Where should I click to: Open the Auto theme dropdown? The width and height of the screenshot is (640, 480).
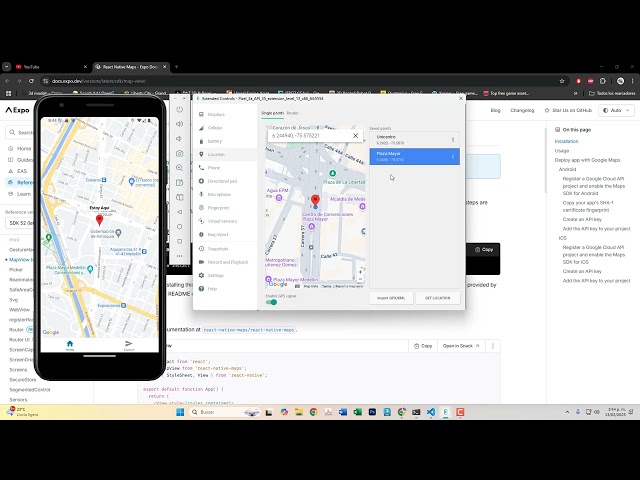[617, 110]
